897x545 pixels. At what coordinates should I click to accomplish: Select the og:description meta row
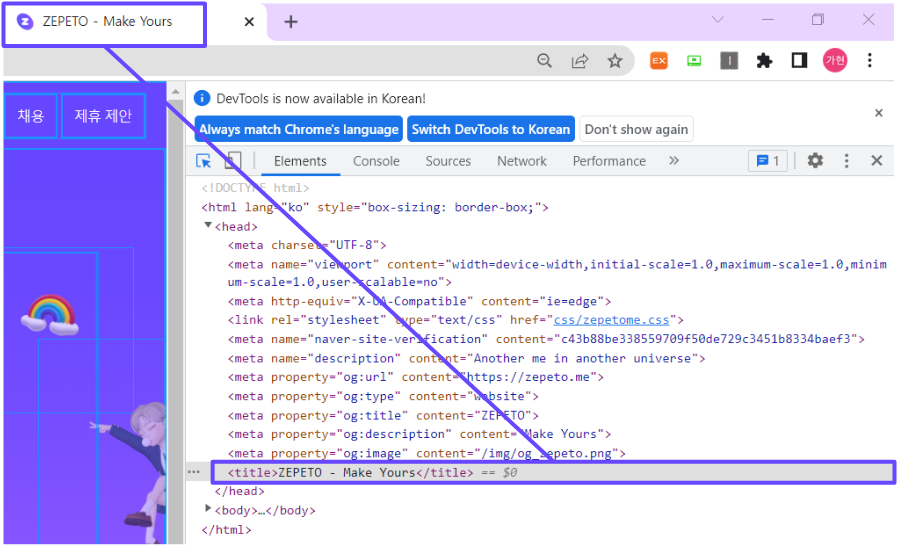click(x=419, y=434)
